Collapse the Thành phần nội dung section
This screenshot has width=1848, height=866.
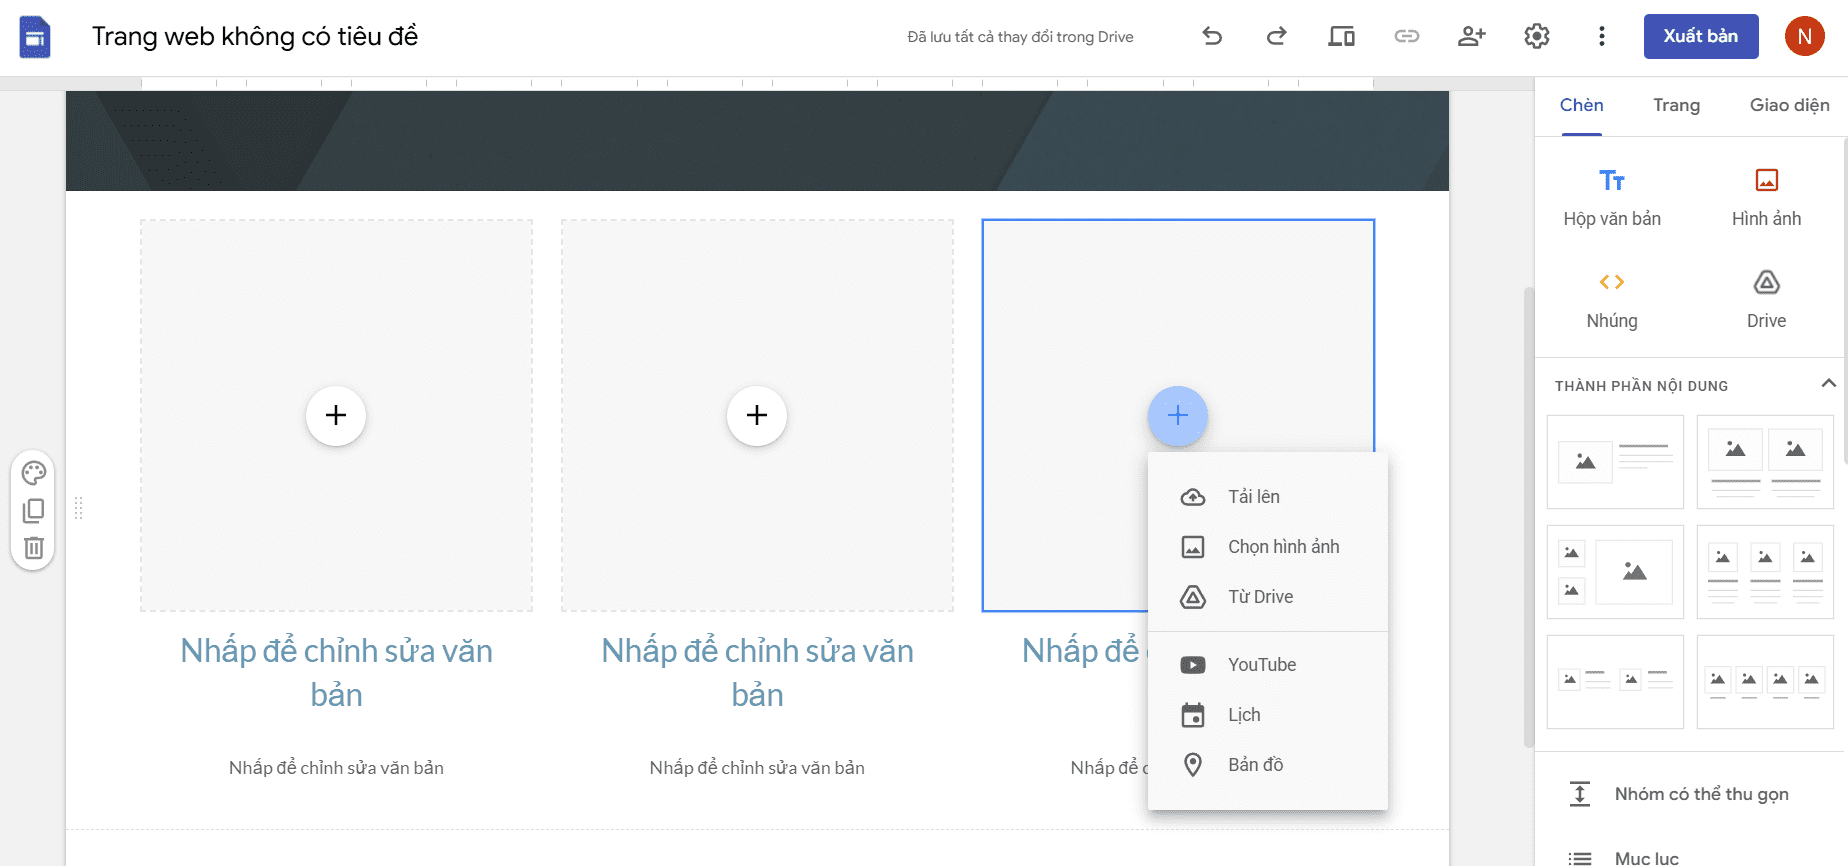pyautogui.click(x=1828, y=384)
